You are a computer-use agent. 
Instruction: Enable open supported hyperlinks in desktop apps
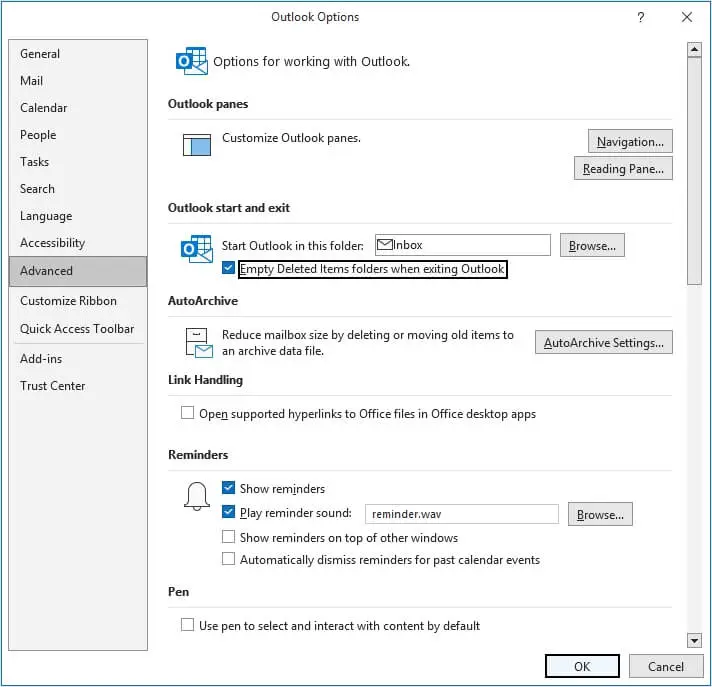[187, 413]
